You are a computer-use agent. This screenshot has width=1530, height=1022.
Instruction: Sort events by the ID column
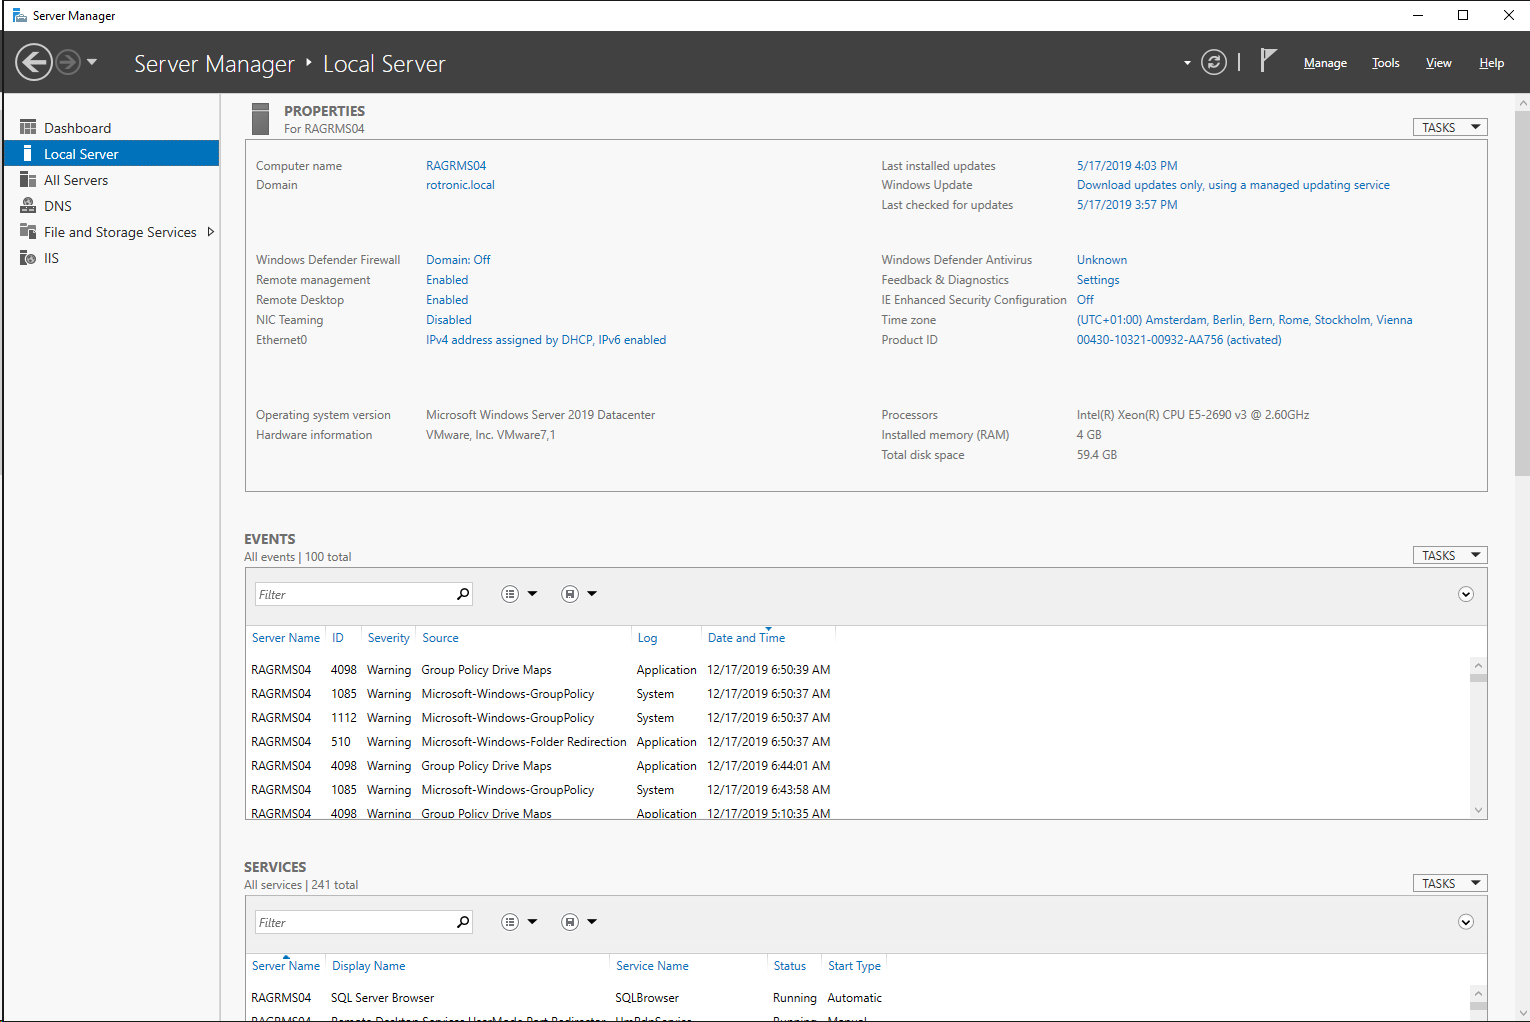tap(338, 638)
